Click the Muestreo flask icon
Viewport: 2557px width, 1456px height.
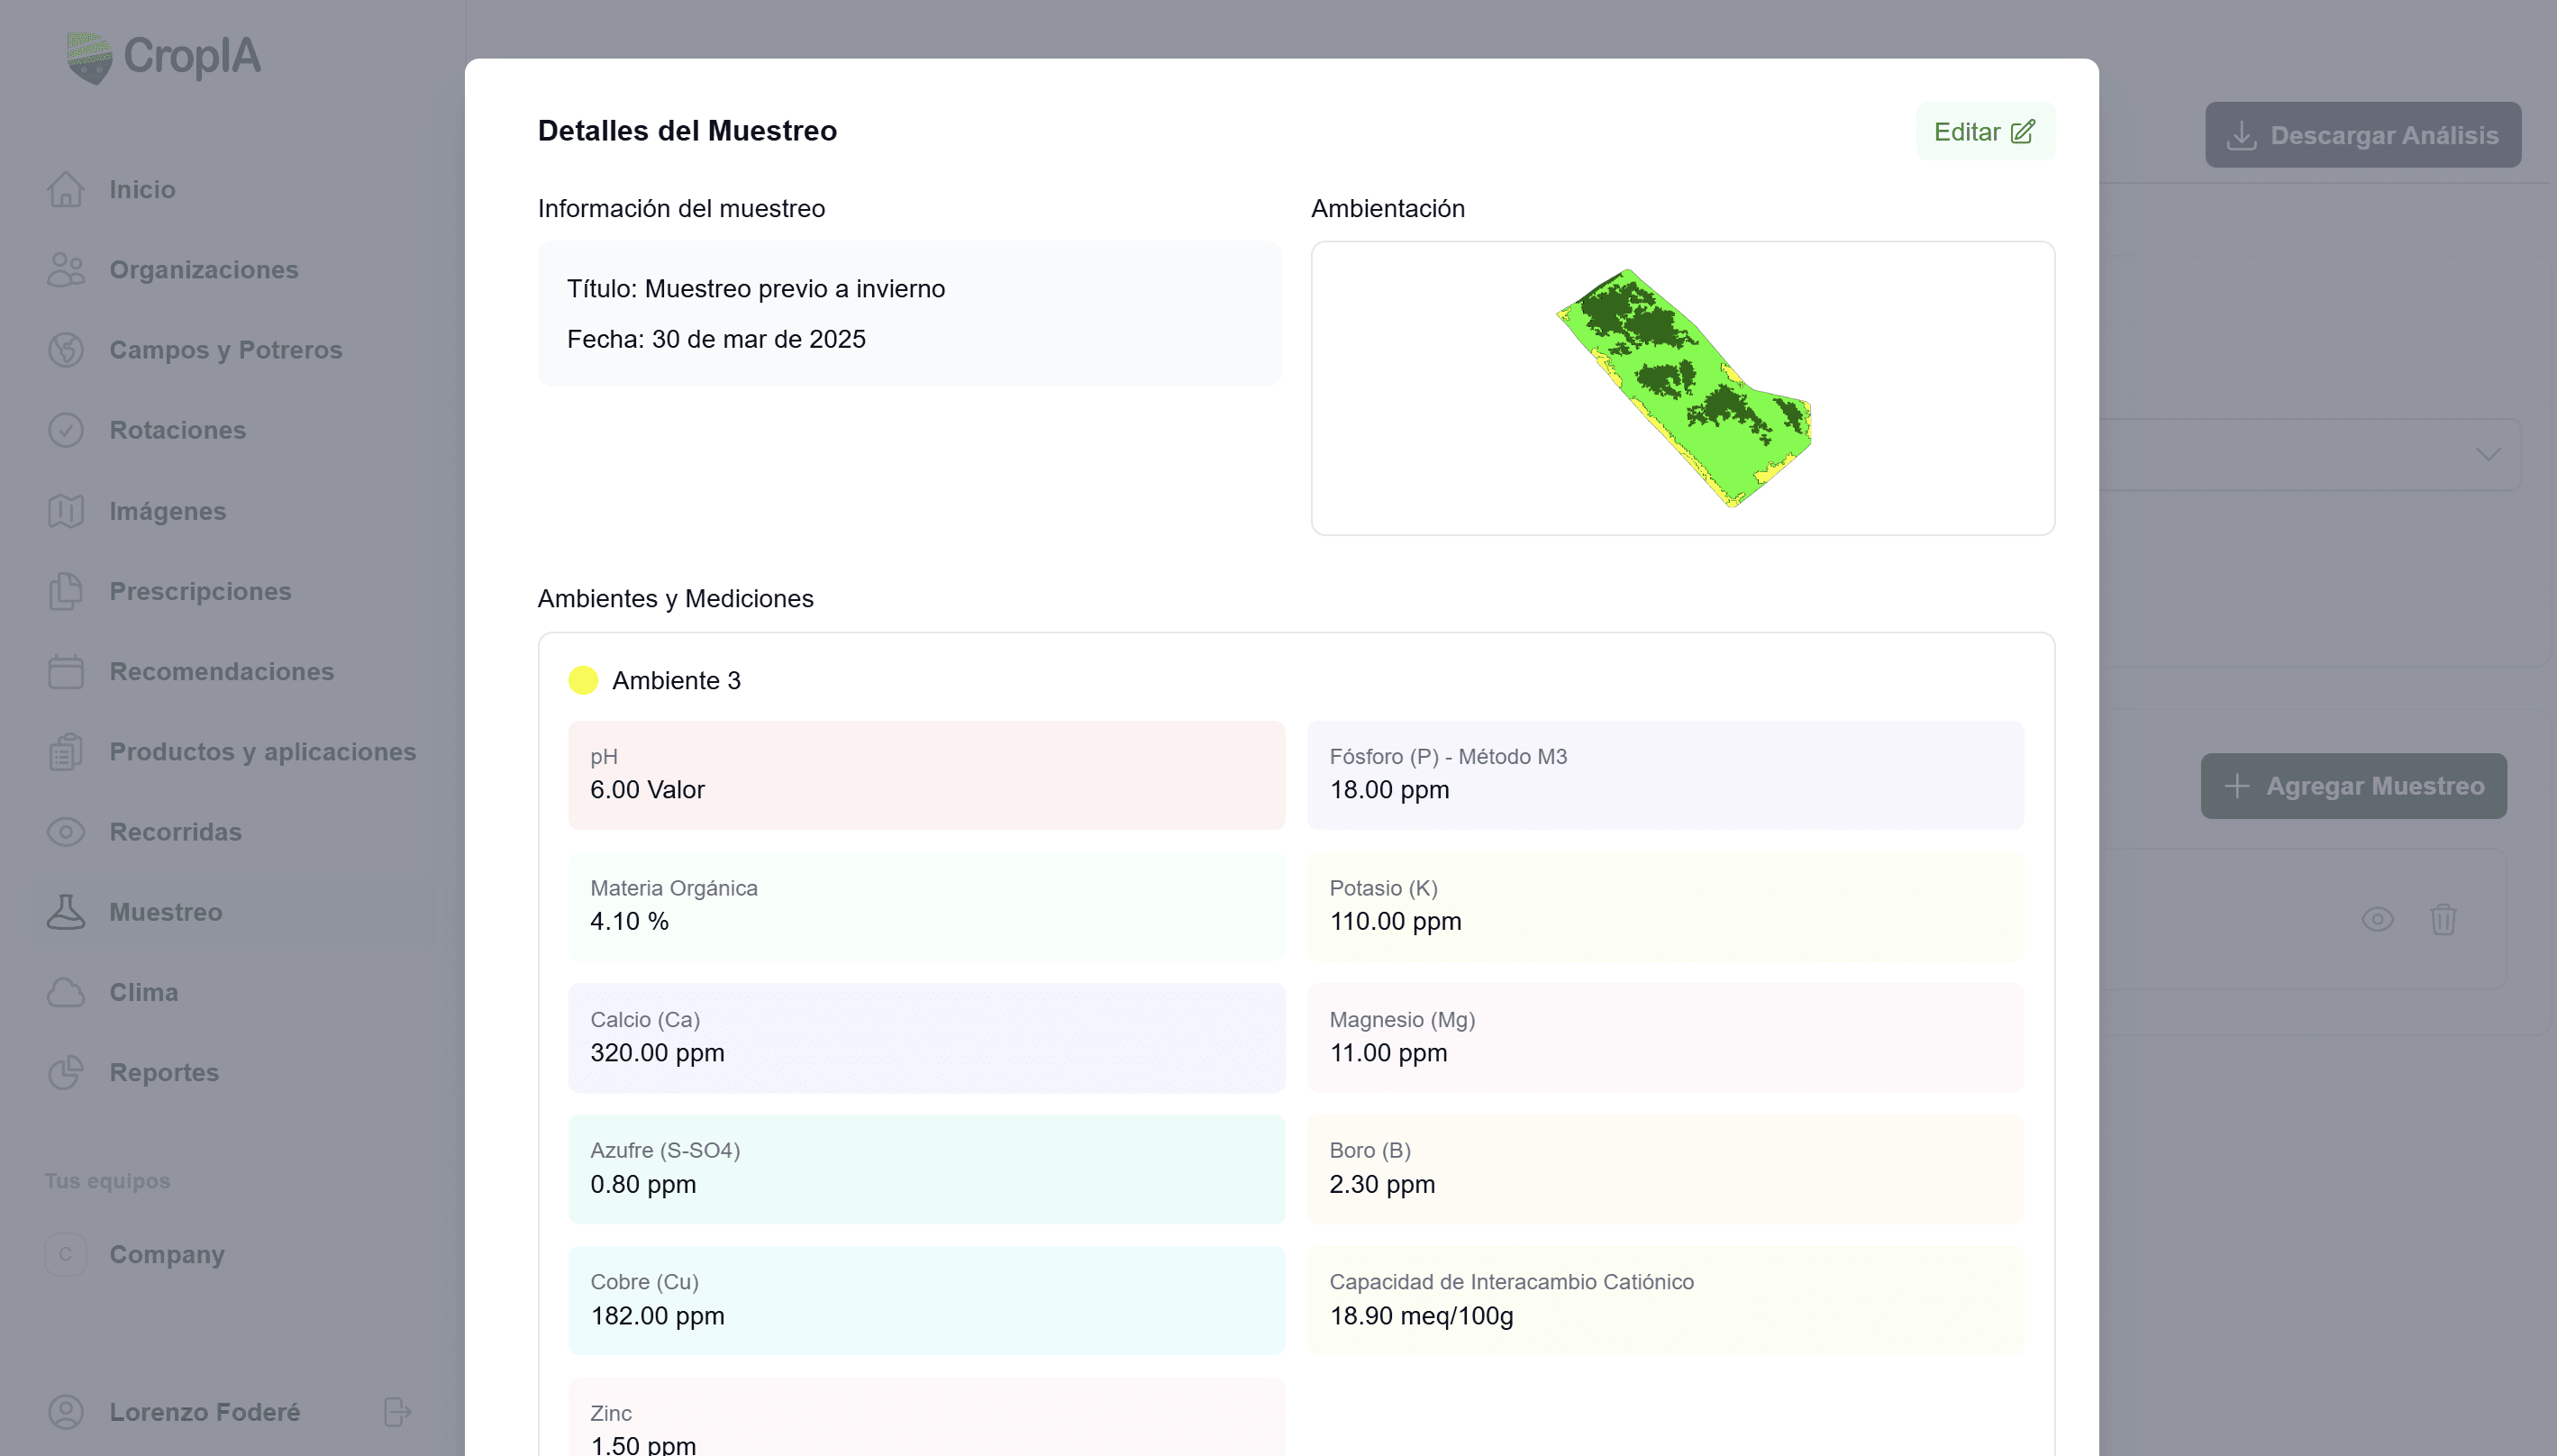(66, 912)
